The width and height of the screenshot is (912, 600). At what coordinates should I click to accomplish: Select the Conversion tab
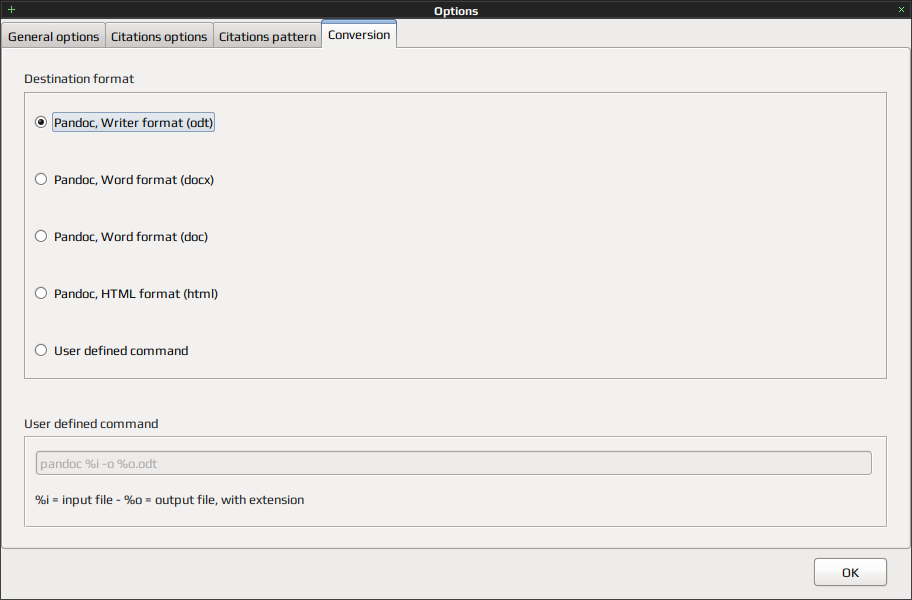click(359, 34)
